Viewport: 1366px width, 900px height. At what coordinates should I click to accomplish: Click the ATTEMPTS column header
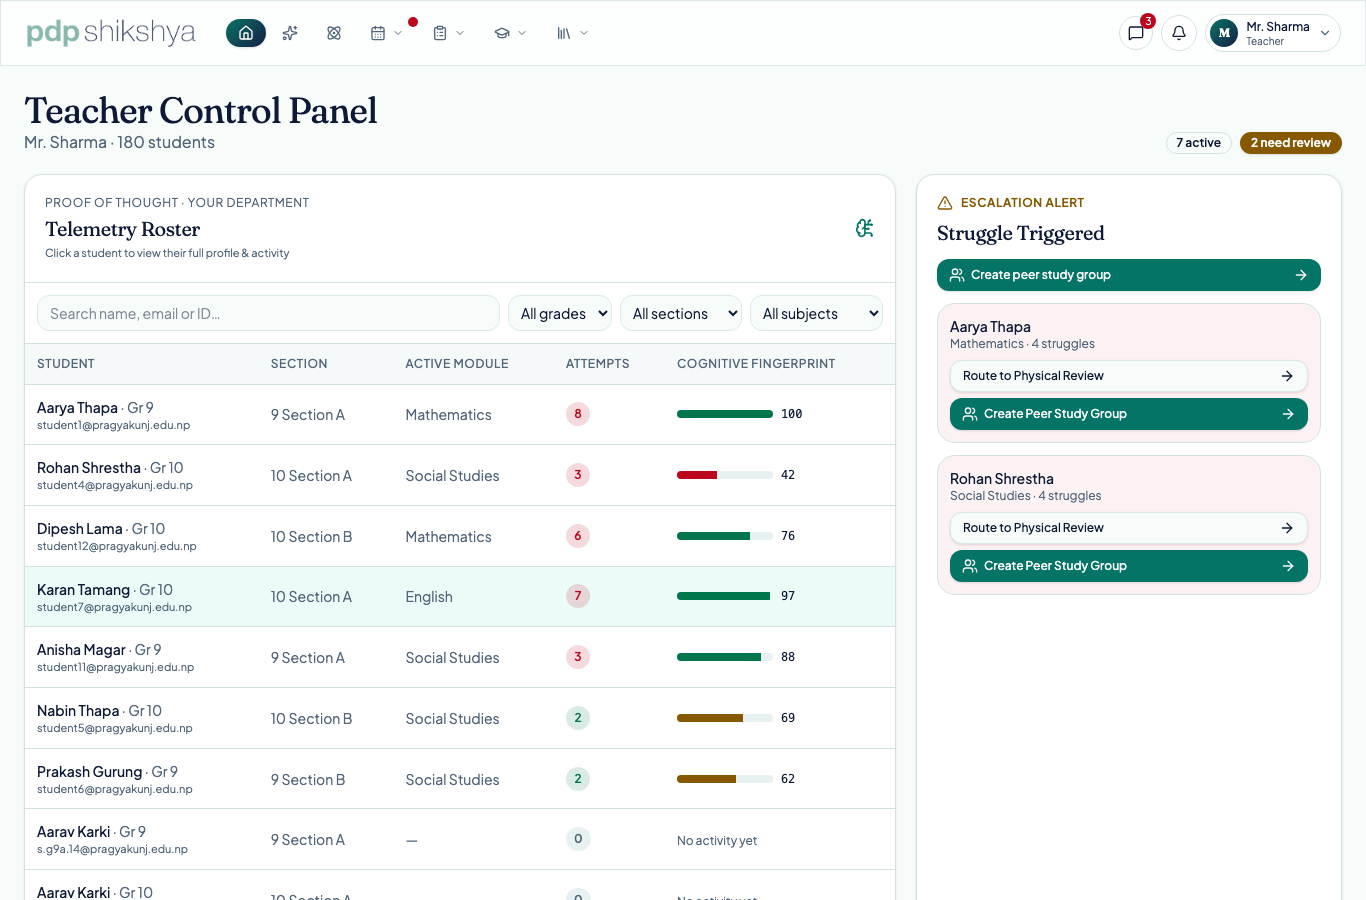tap(598, 364)
